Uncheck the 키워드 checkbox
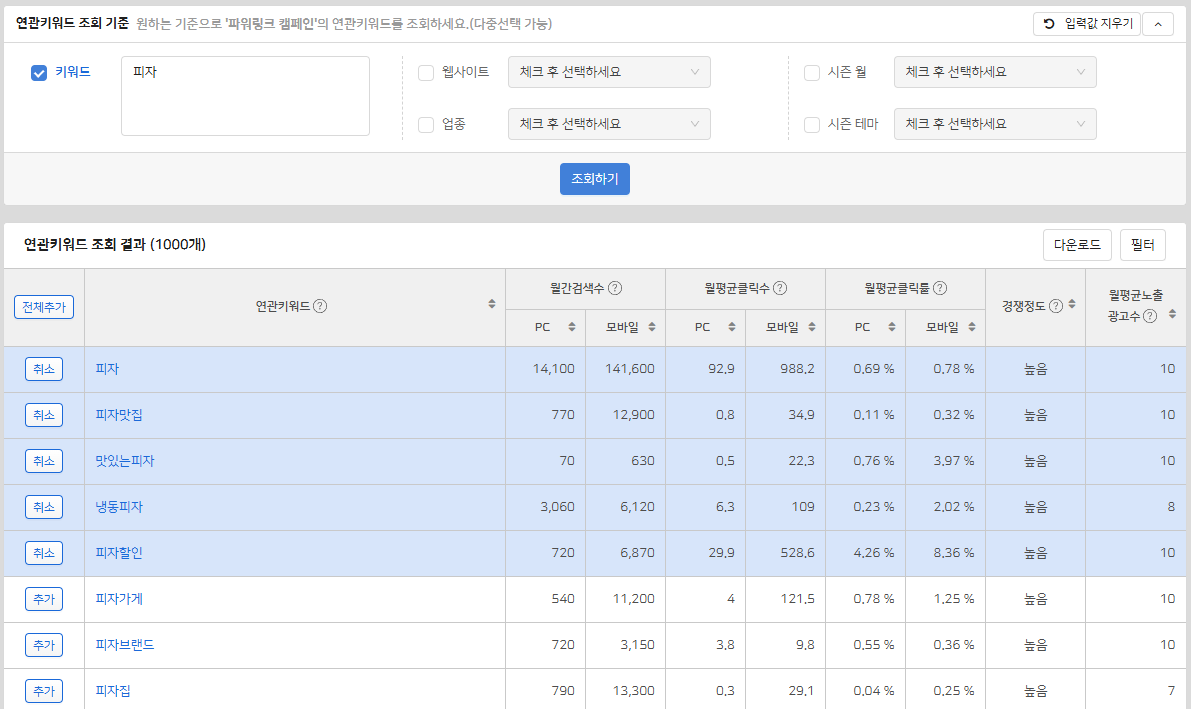Image resolution: width=1191 pixels, height=709 pixels. click(40, 72)
